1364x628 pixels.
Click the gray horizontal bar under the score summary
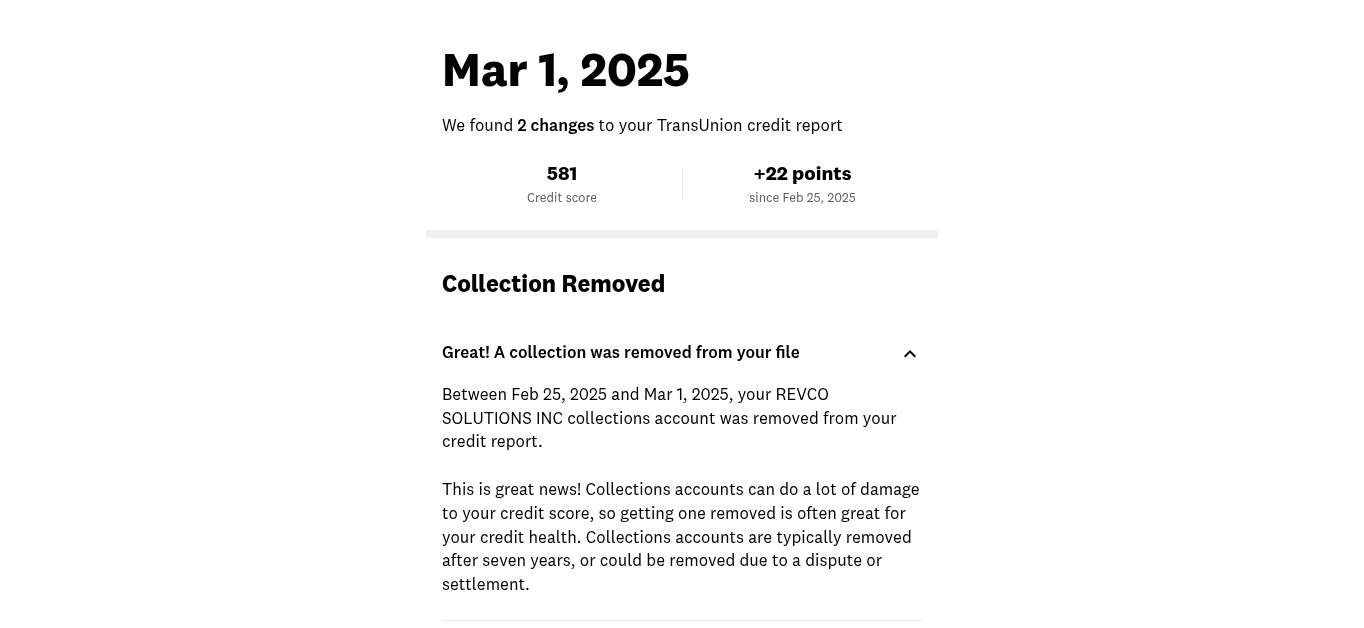[x=682, y=234]
